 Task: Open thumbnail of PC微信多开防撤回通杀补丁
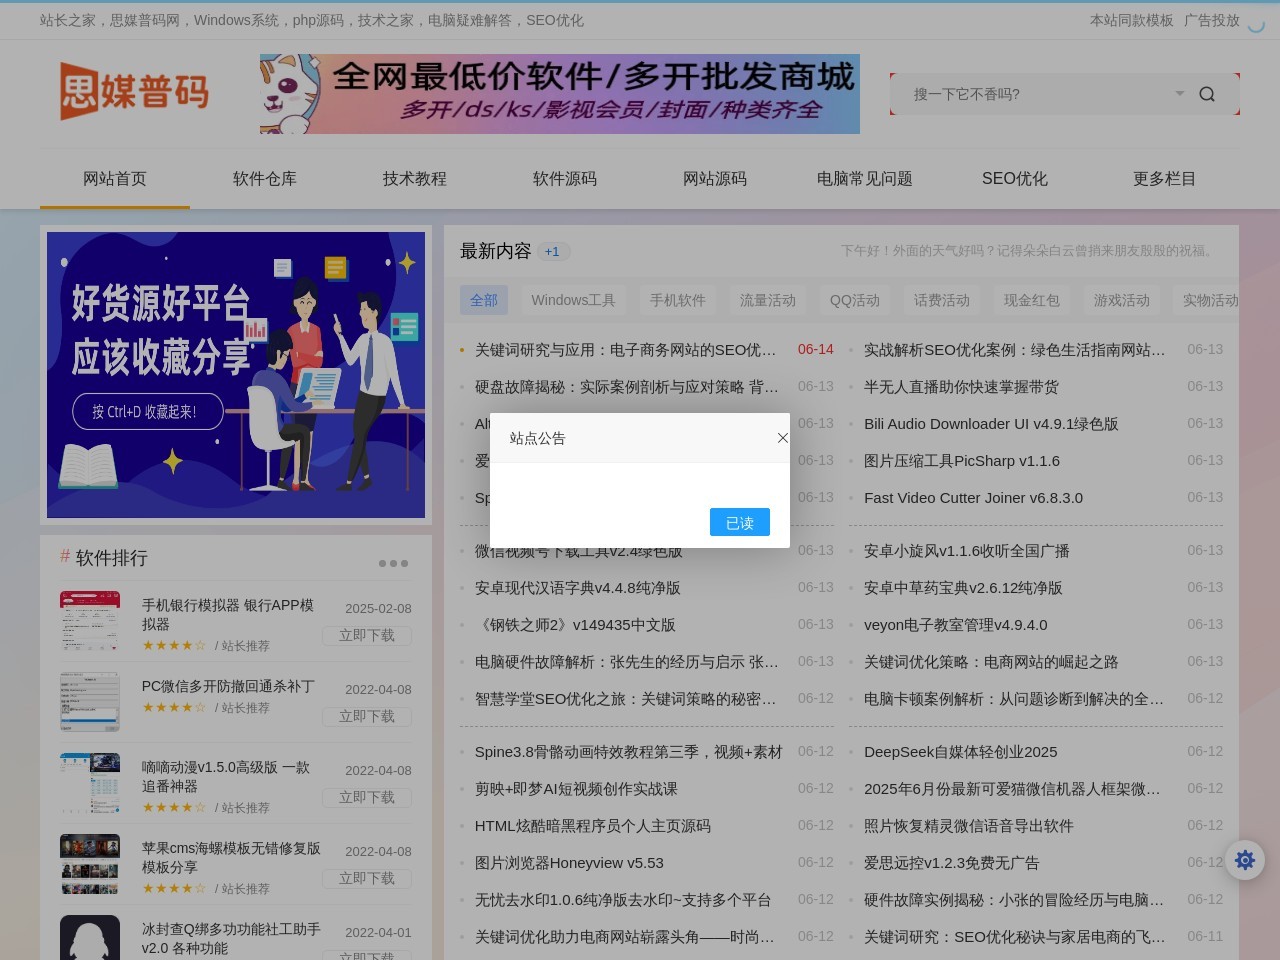point(90,701)
